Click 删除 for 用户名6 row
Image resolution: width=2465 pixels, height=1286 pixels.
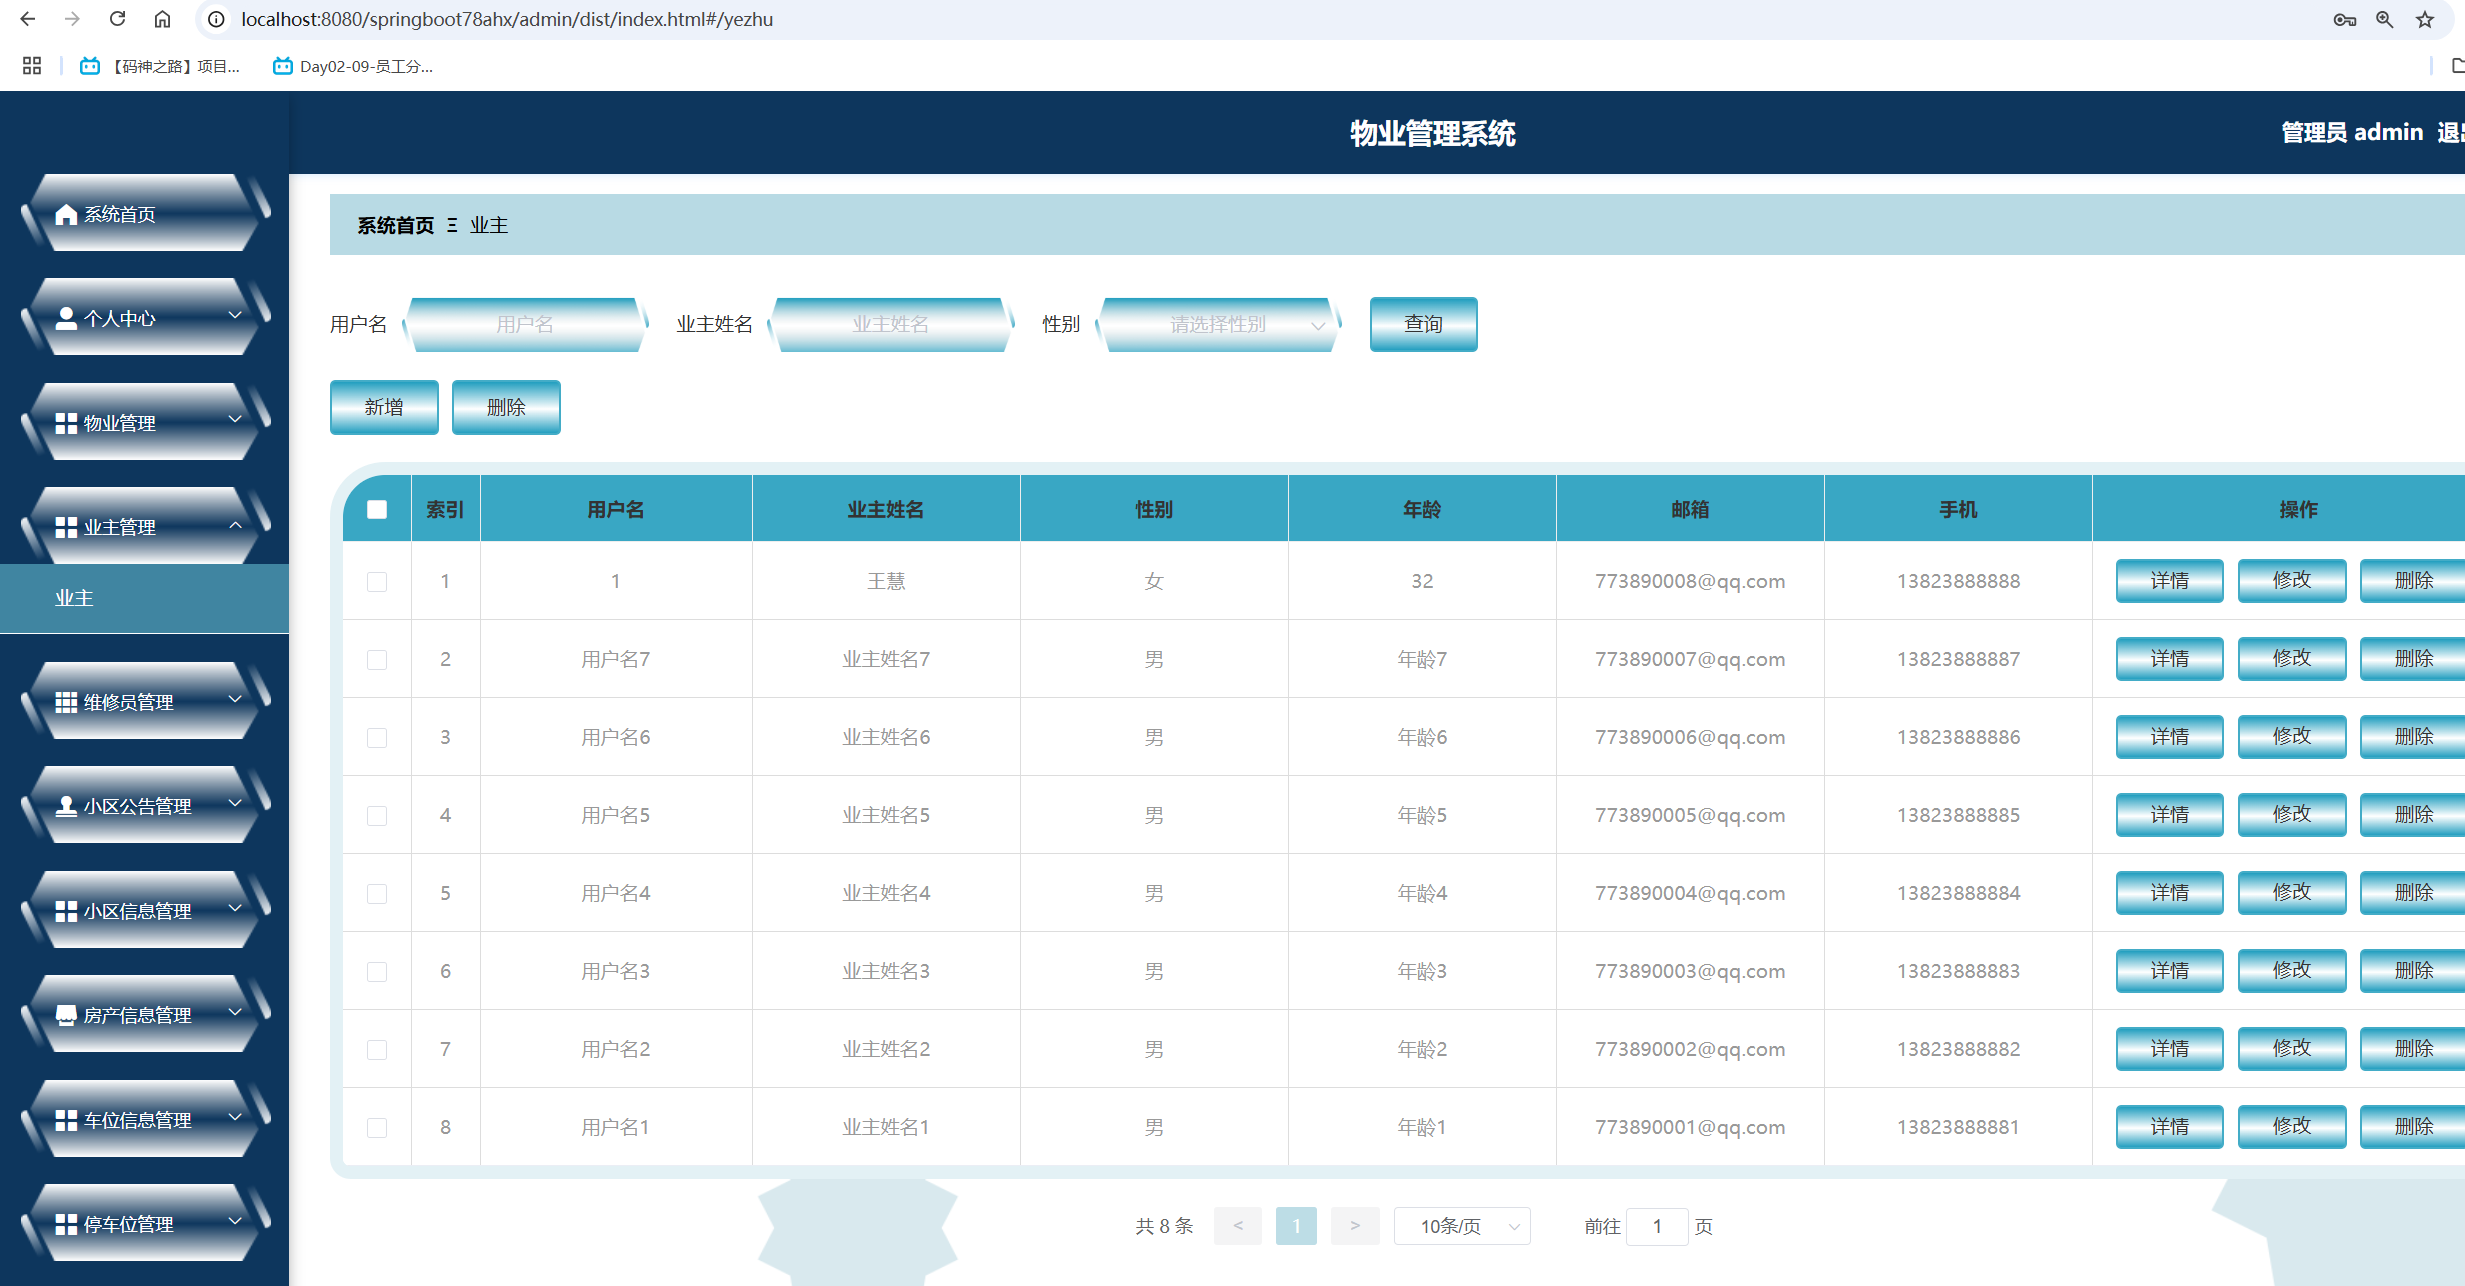click(x=2412, y=736)
